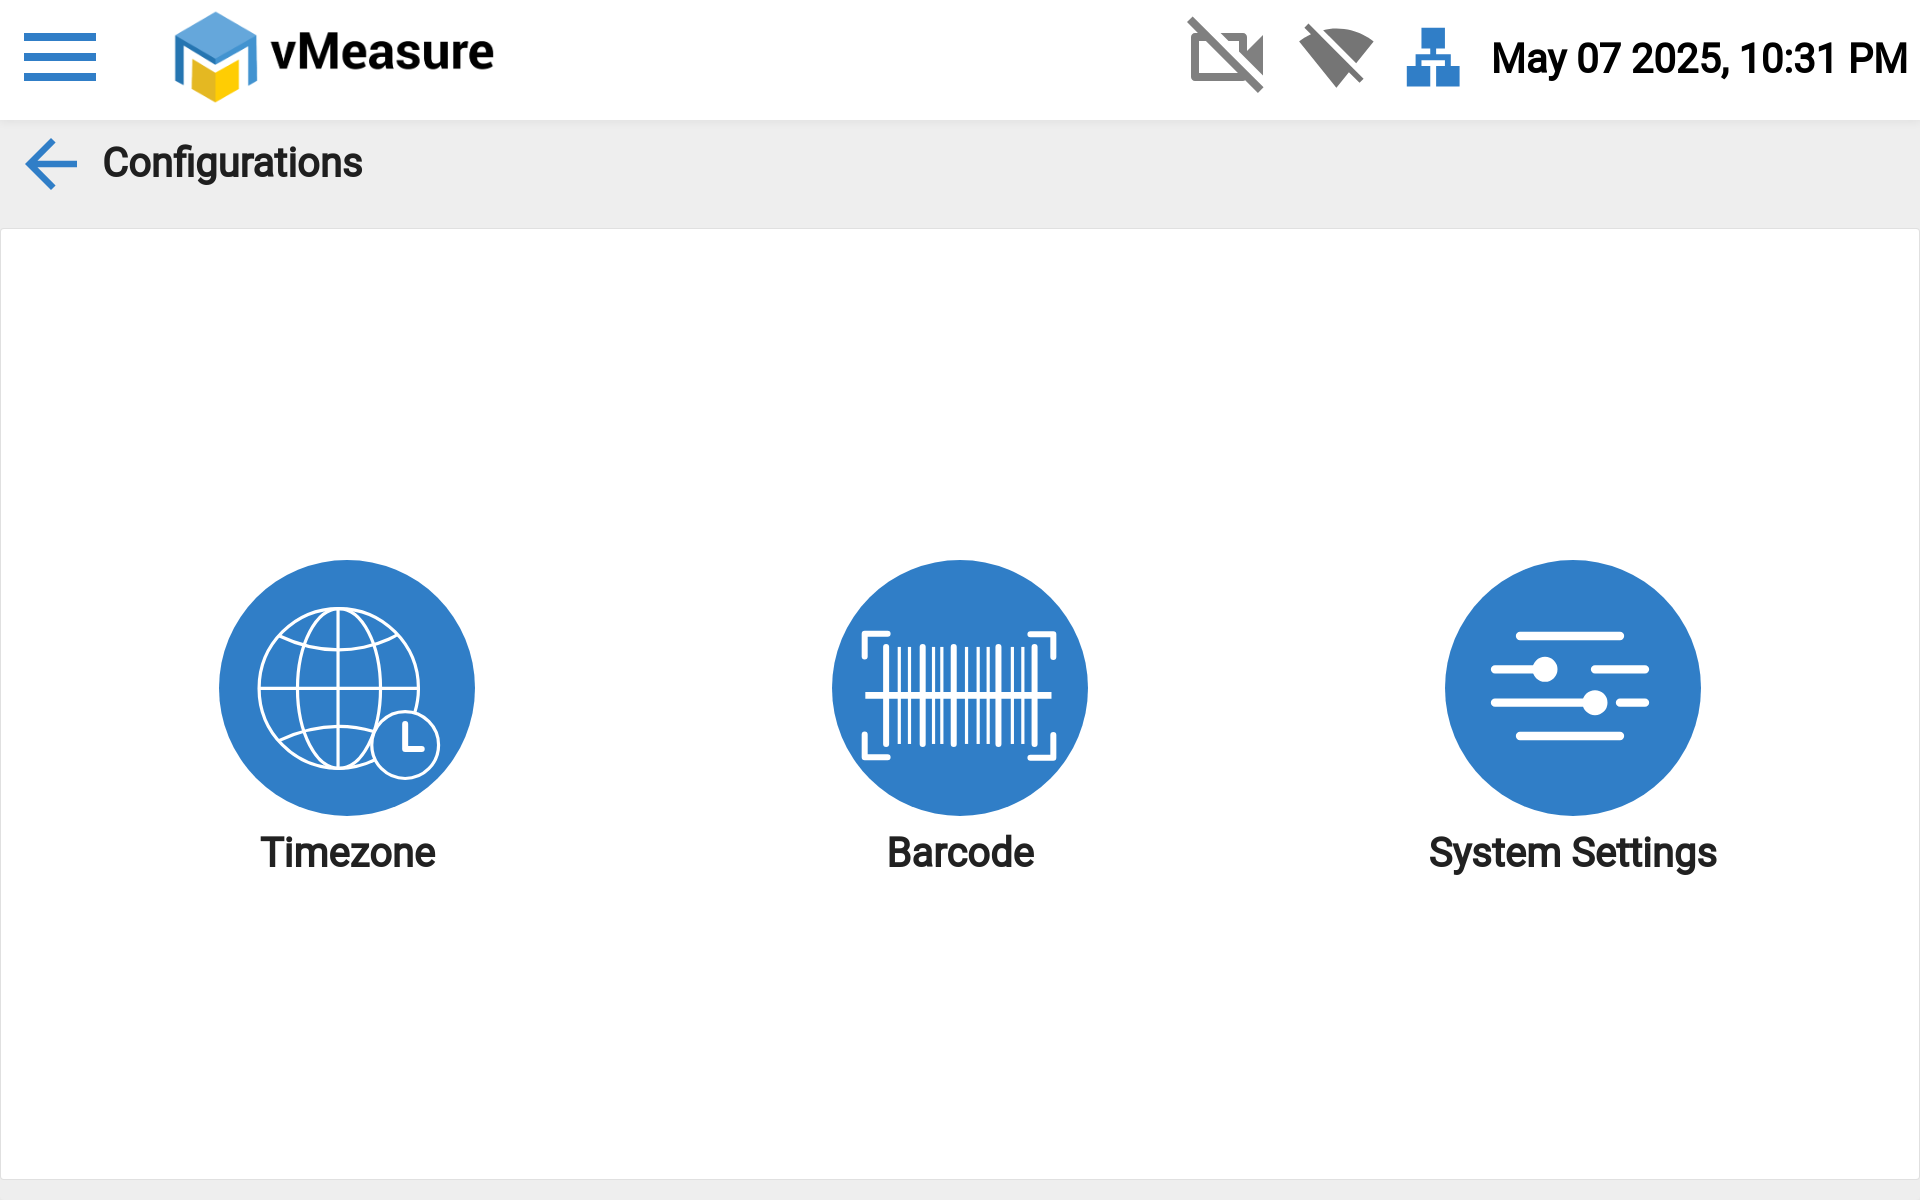Click the Timezone text label
The width and height of the screenshot is (1920, 1200).
click(x=347, y=853)
